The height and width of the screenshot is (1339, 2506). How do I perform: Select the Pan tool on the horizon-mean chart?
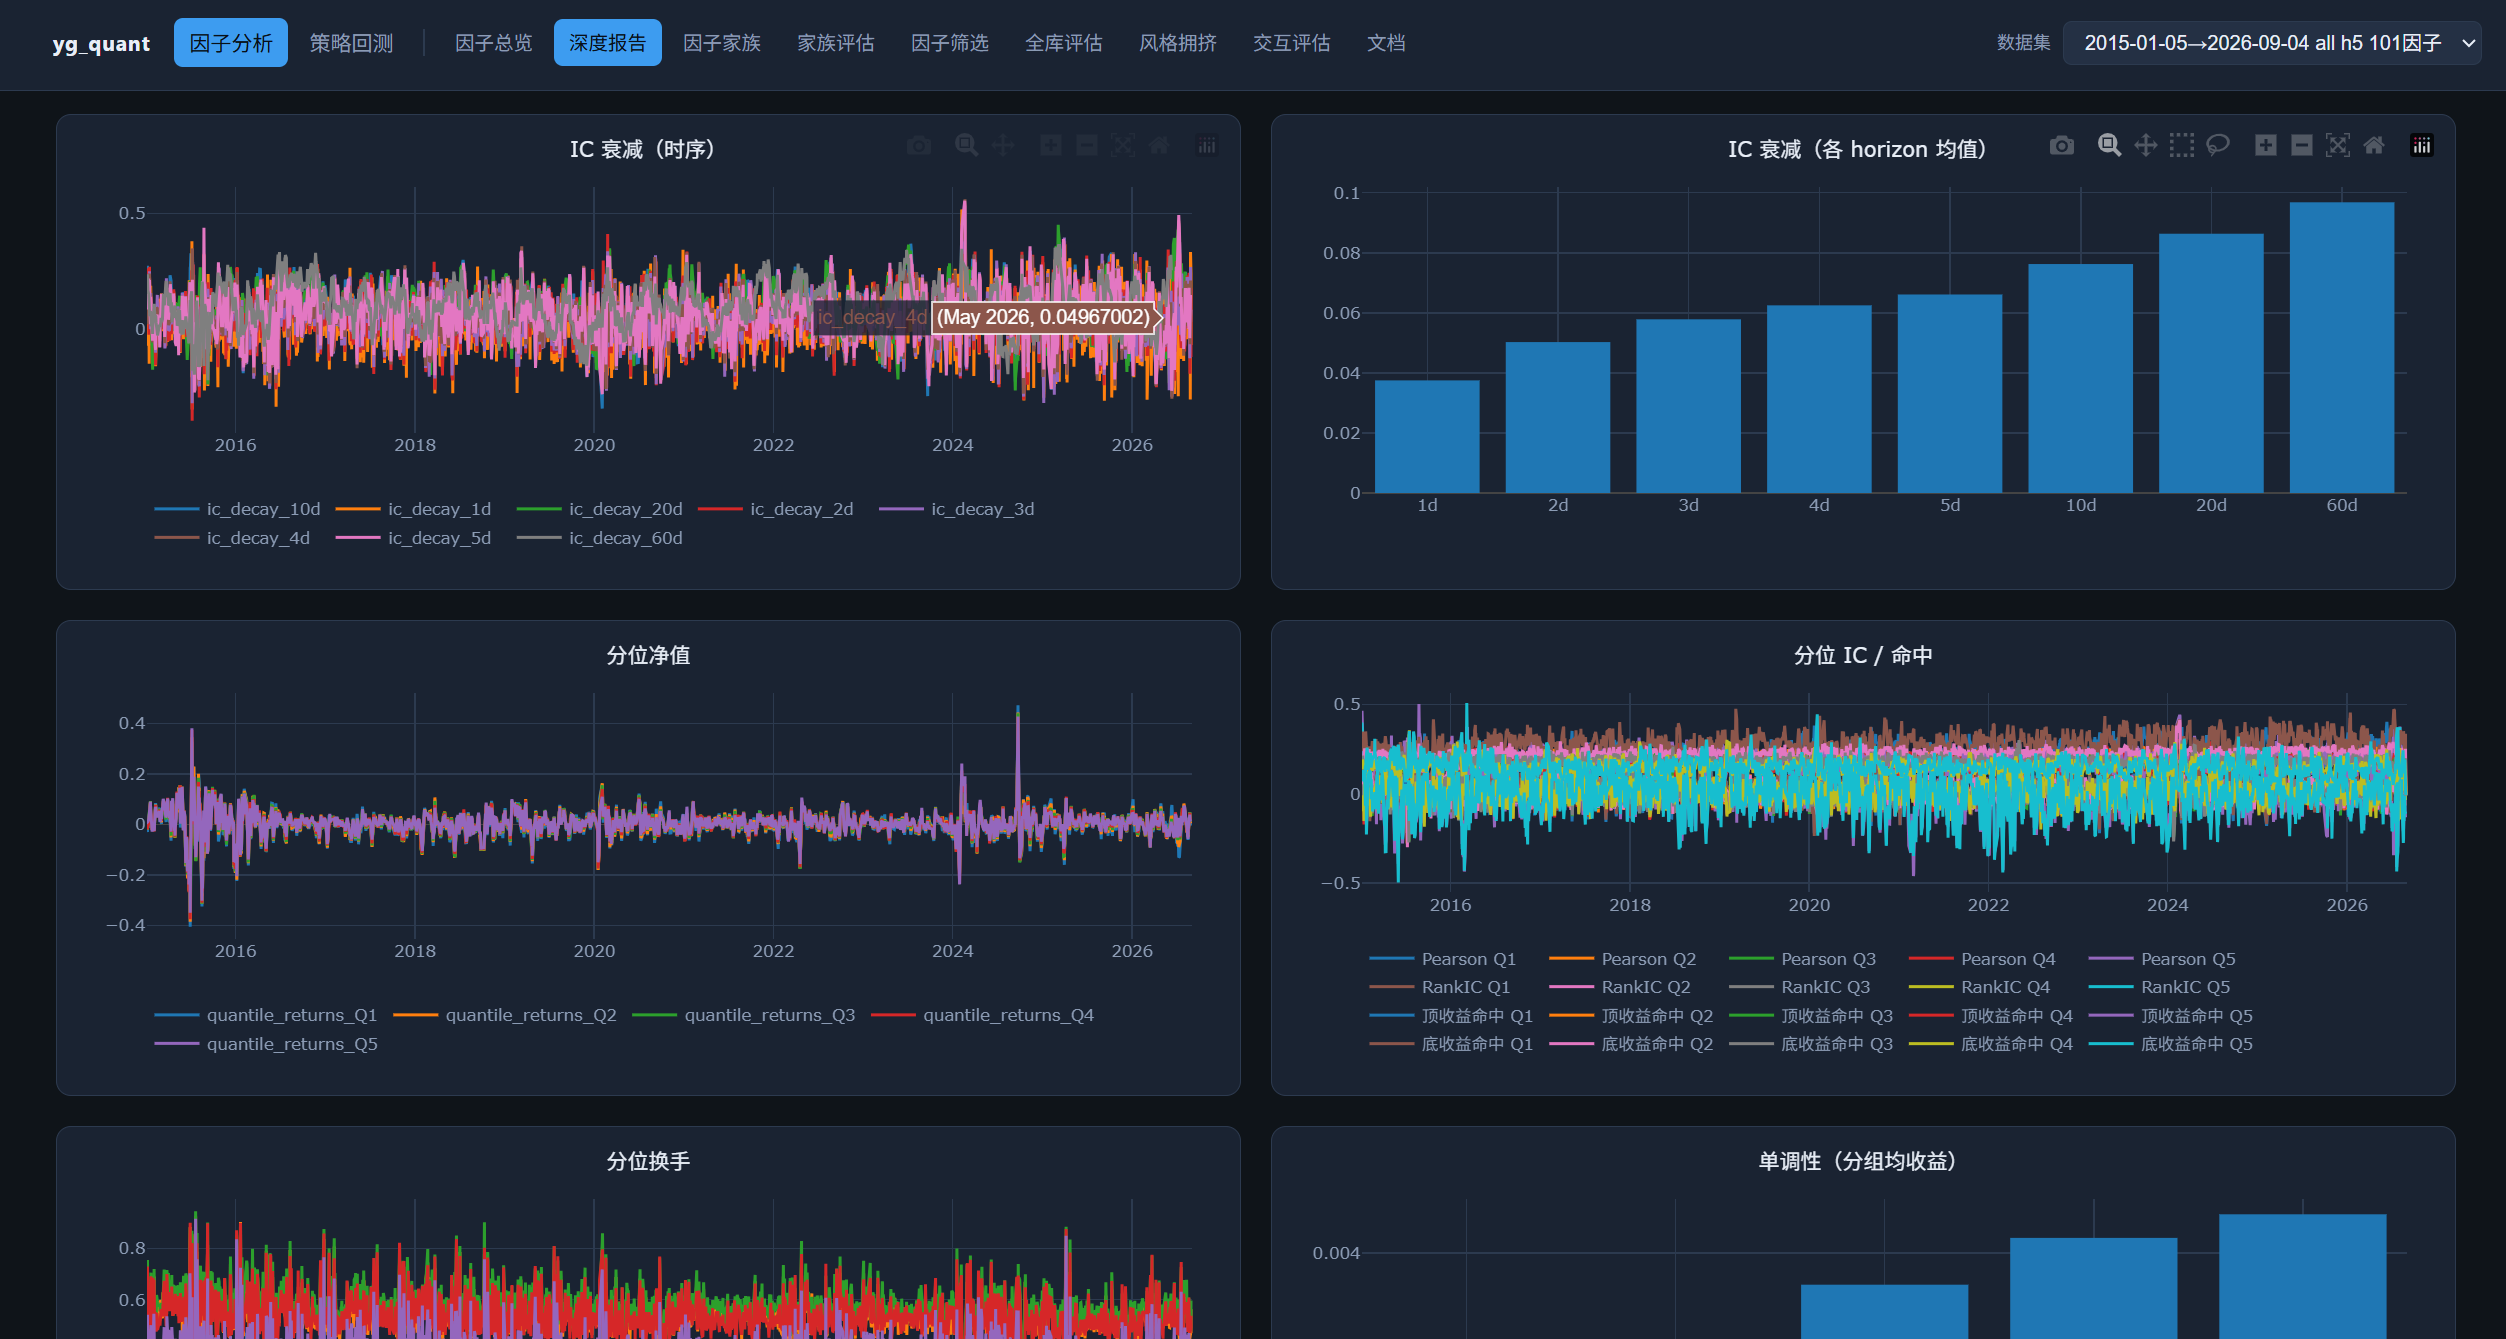[2145, 146]
